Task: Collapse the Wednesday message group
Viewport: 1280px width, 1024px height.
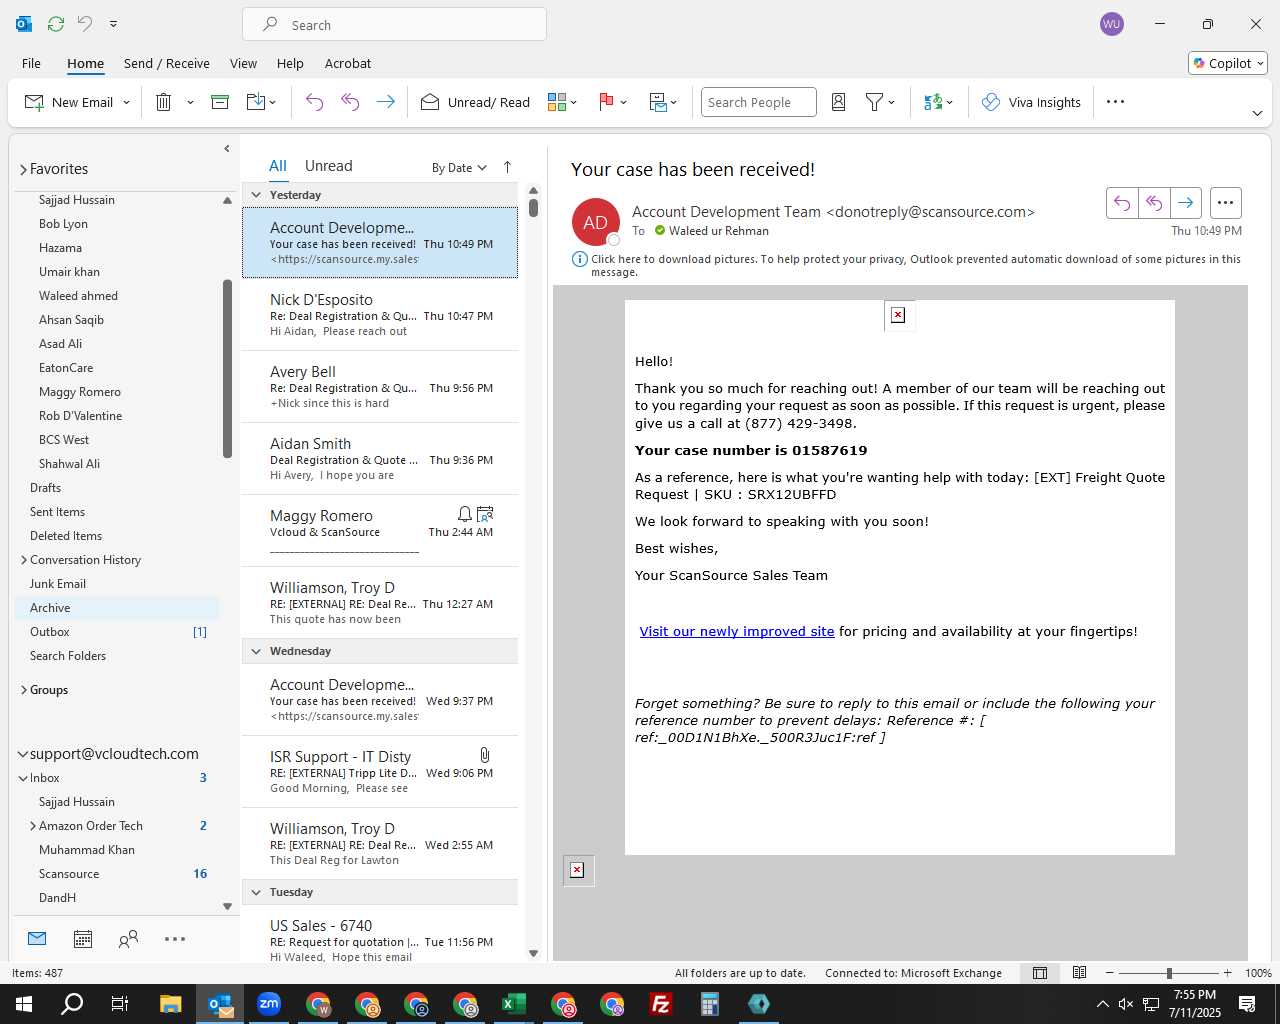Action: 256,651
